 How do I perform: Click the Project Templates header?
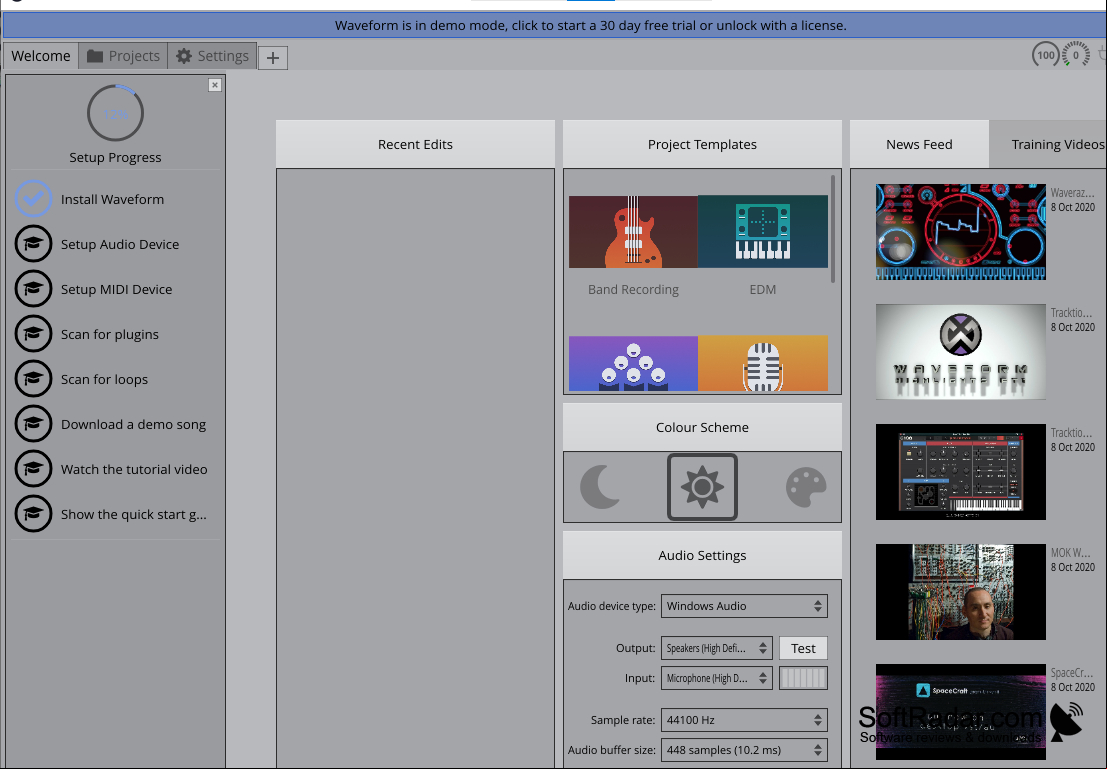(702, 144)
